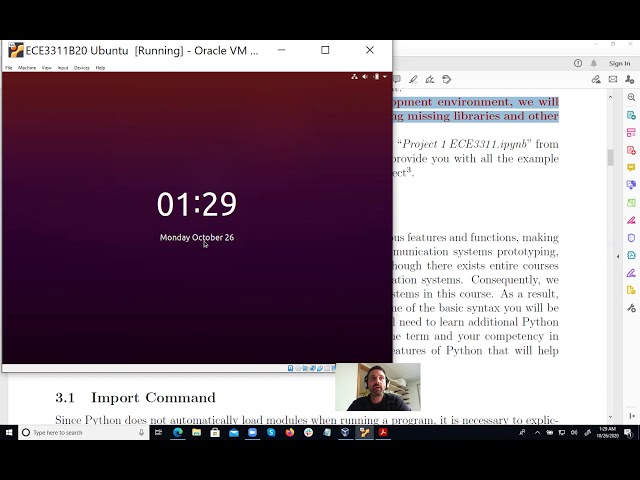
Task: Open the Machine menu in VirtualBox
Action: pos(27,68)
